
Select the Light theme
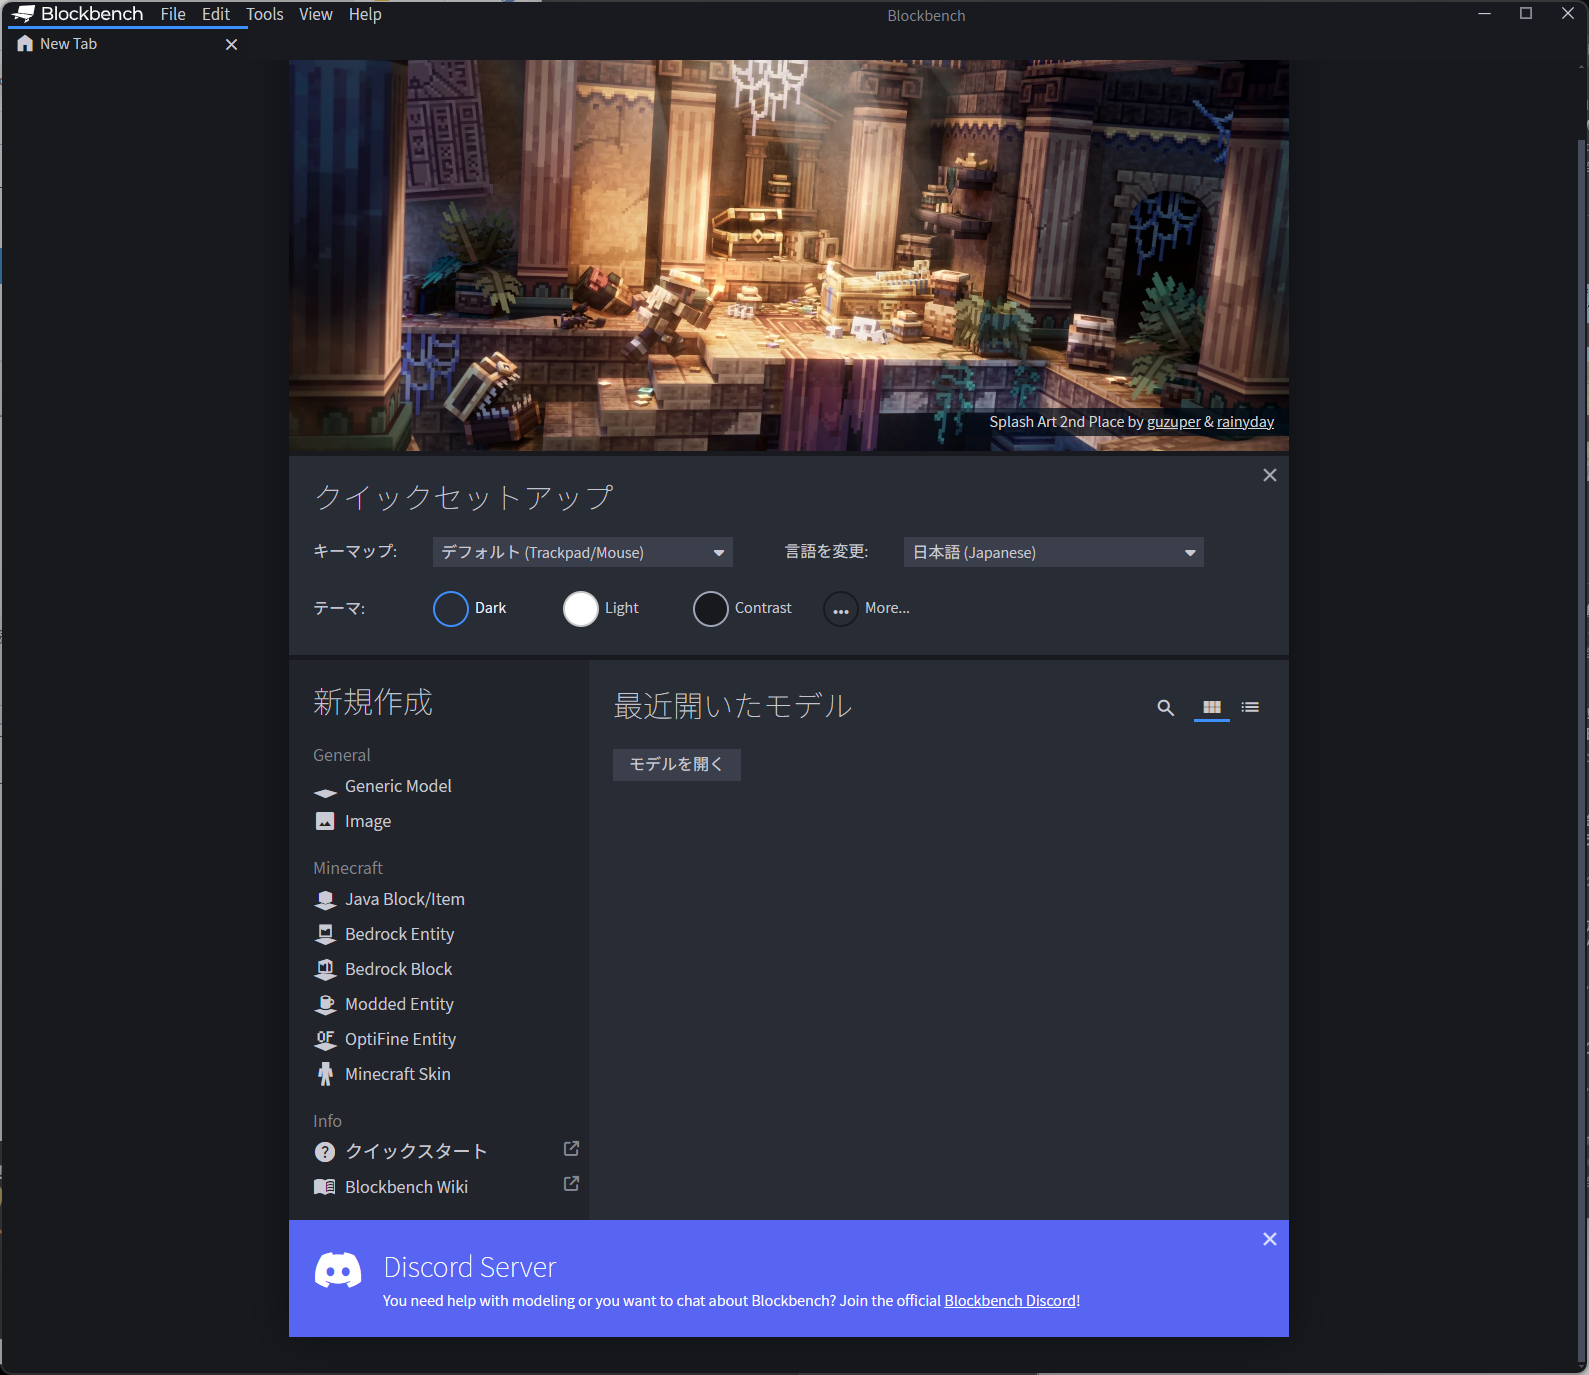pyautogui.click(x=601, y=608)
